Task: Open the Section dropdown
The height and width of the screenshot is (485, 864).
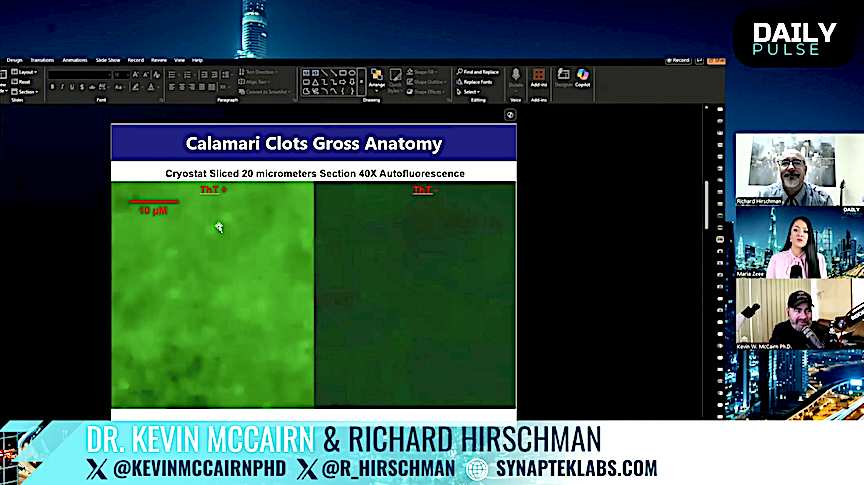Action: [26, 91]
